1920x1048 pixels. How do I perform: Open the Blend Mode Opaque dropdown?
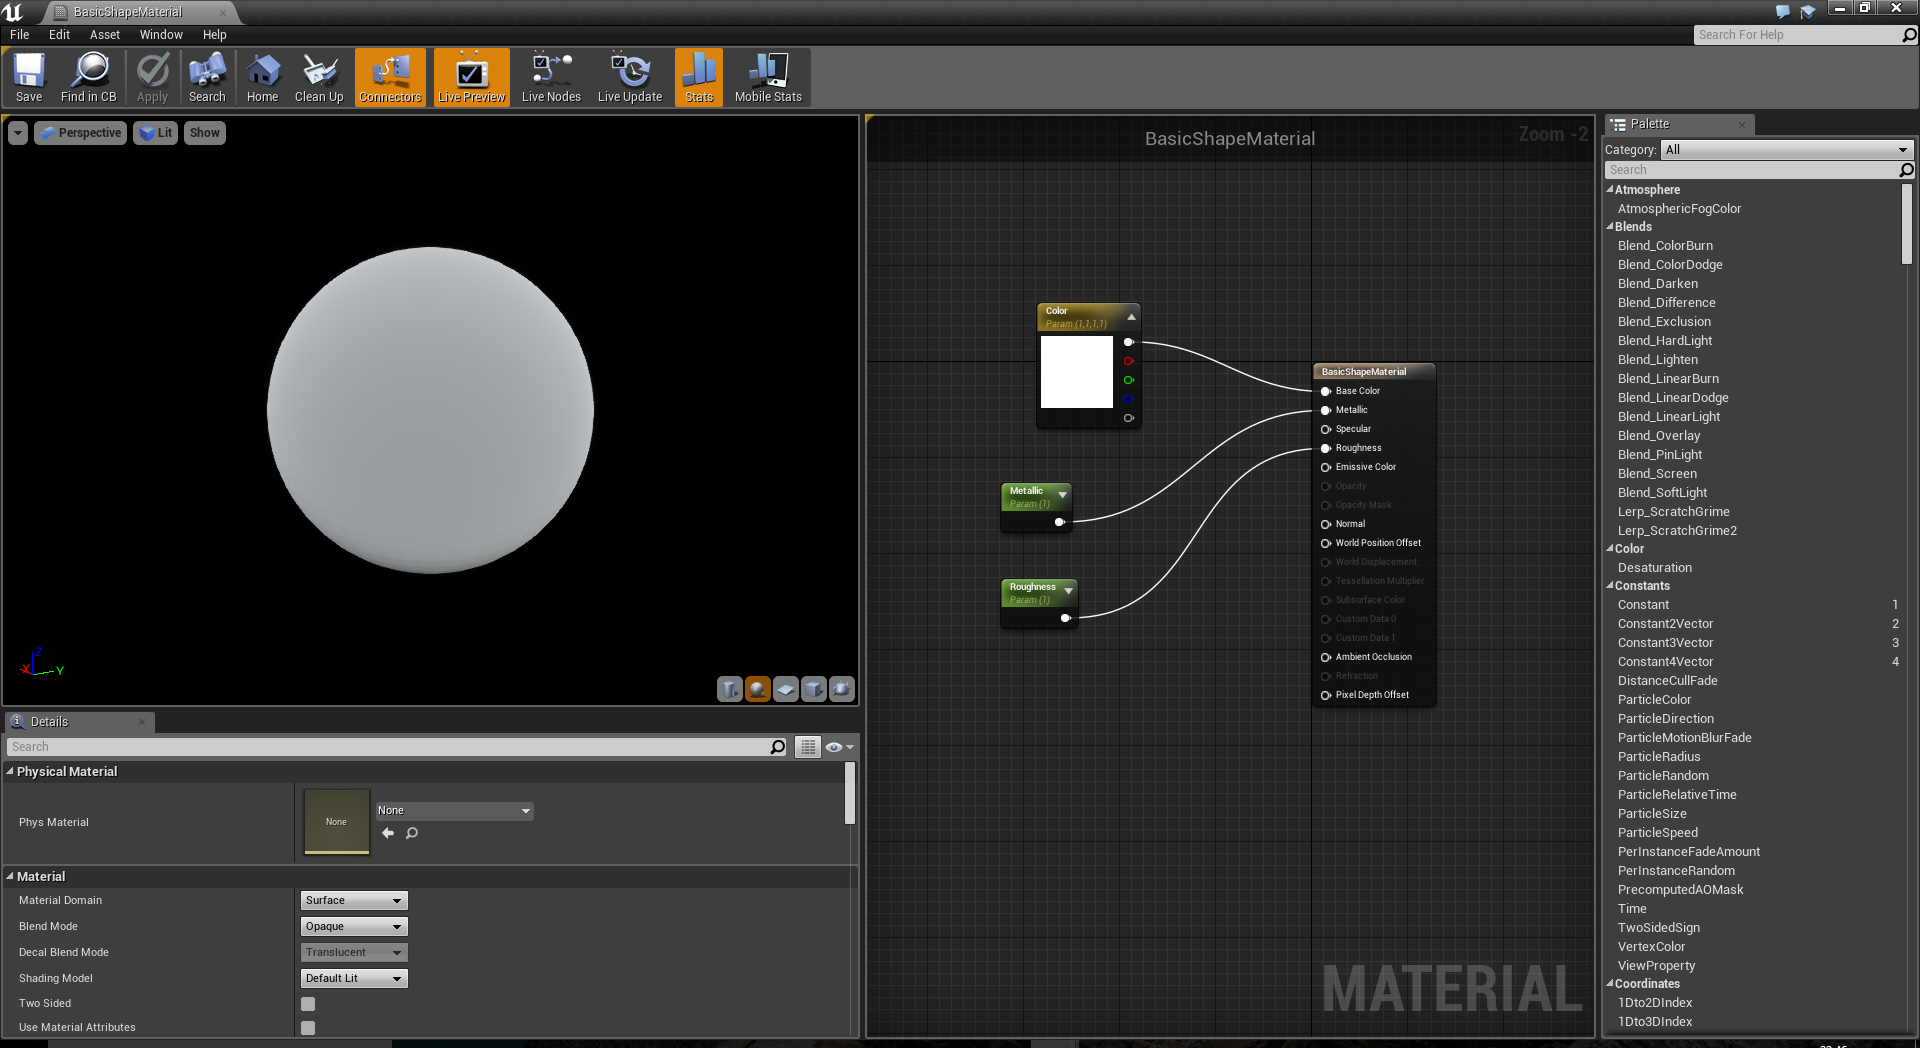[x=354, y=926]
